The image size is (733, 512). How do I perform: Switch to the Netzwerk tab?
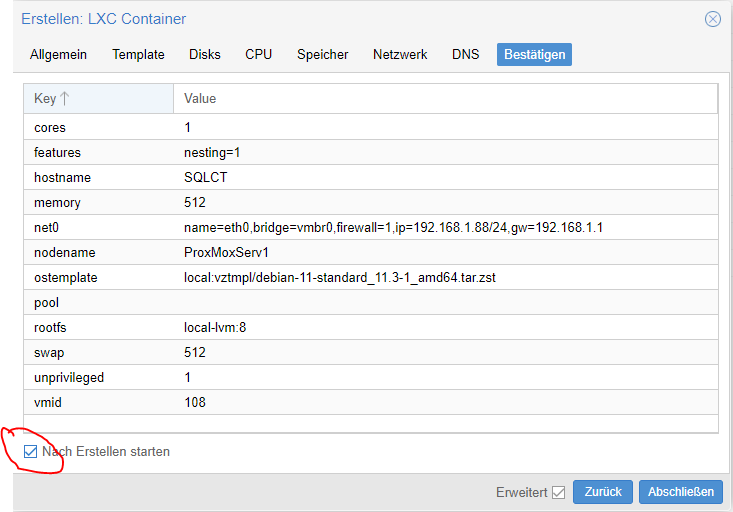(x=400, y=55)
